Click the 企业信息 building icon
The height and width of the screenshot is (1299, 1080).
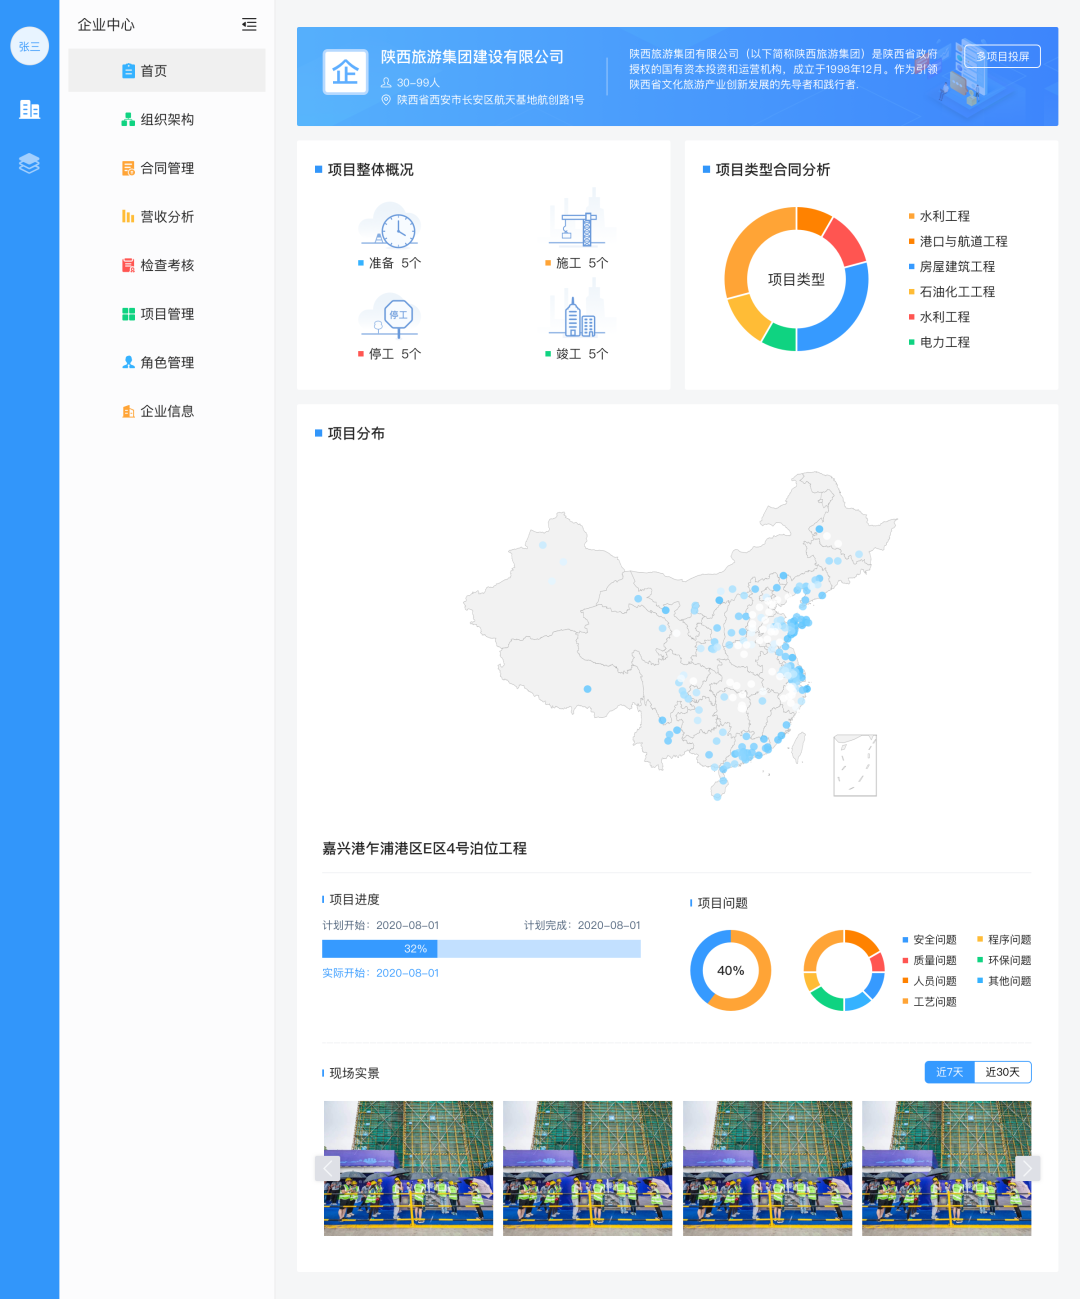(x=128, y=411)
